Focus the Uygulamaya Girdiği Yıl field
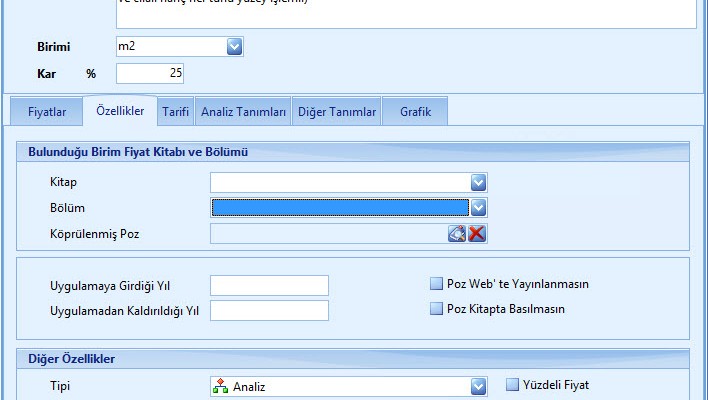 point(269,285)
